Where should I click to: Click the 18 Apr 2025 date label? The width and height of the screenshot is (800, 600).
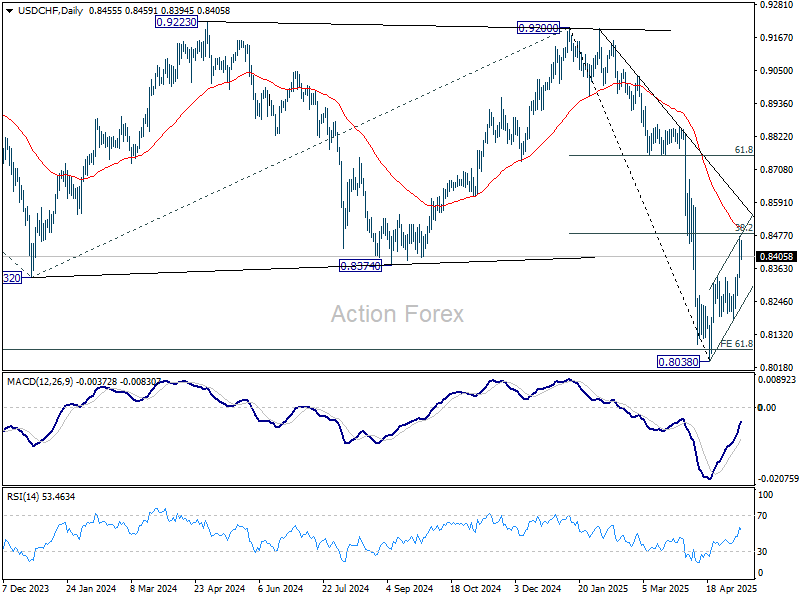tap(727, 590)
